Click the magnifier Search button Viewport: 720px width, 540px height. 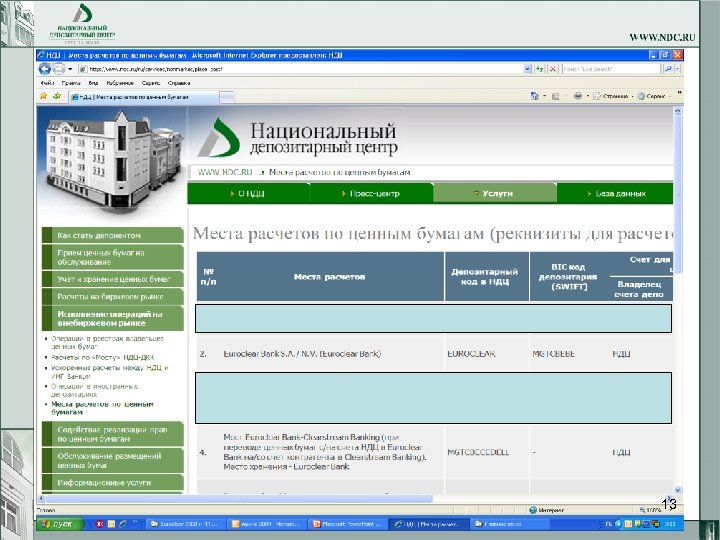click(x=668, y=69)
